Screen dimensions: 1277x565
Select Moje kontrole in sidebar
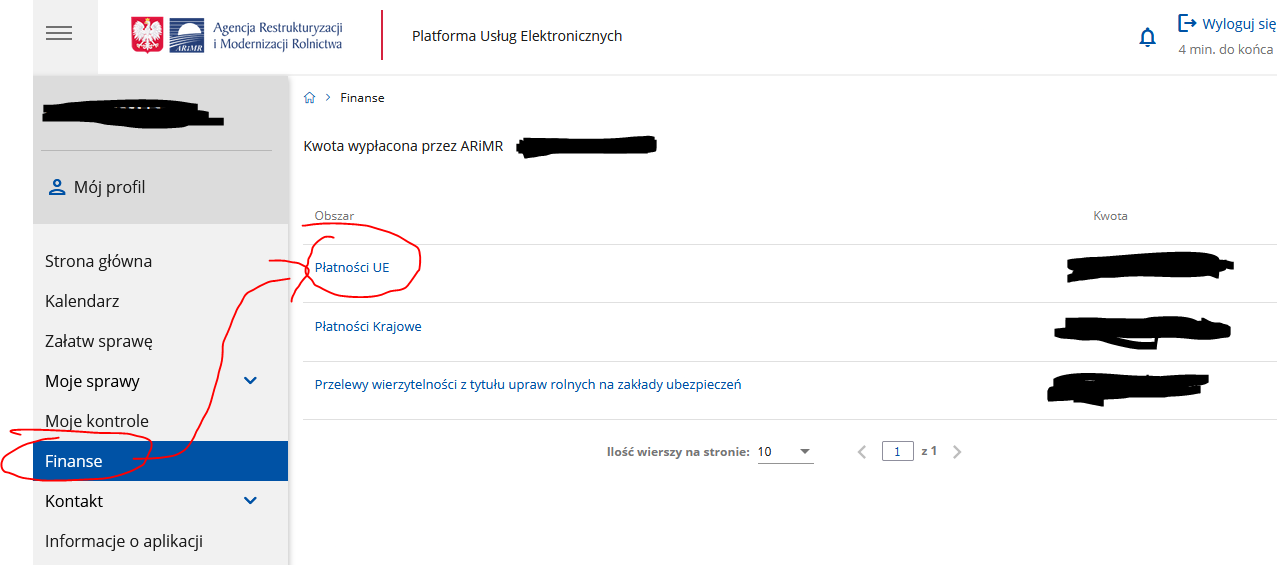[x=96, y=421]
